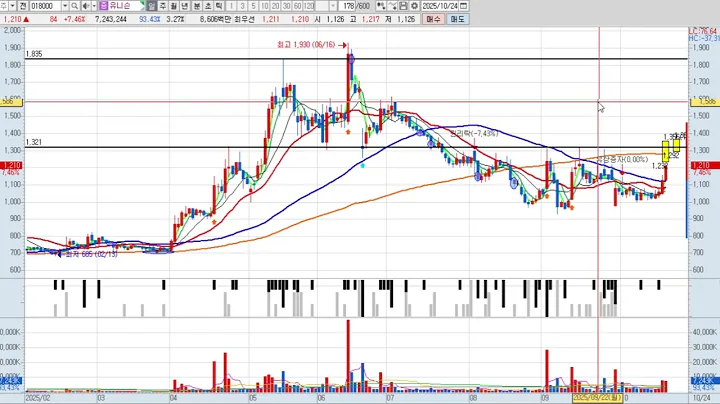This screenshot has height=404, width=720.
Task: Click the candle count field showing 178
Action: (x=348, y=6)
